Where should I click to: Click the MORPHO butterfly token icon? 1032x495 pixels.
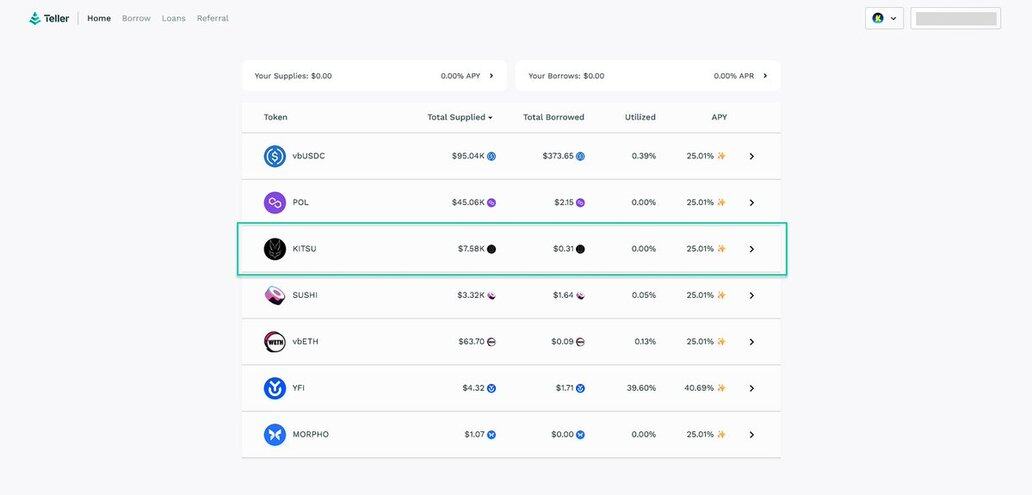275,435
